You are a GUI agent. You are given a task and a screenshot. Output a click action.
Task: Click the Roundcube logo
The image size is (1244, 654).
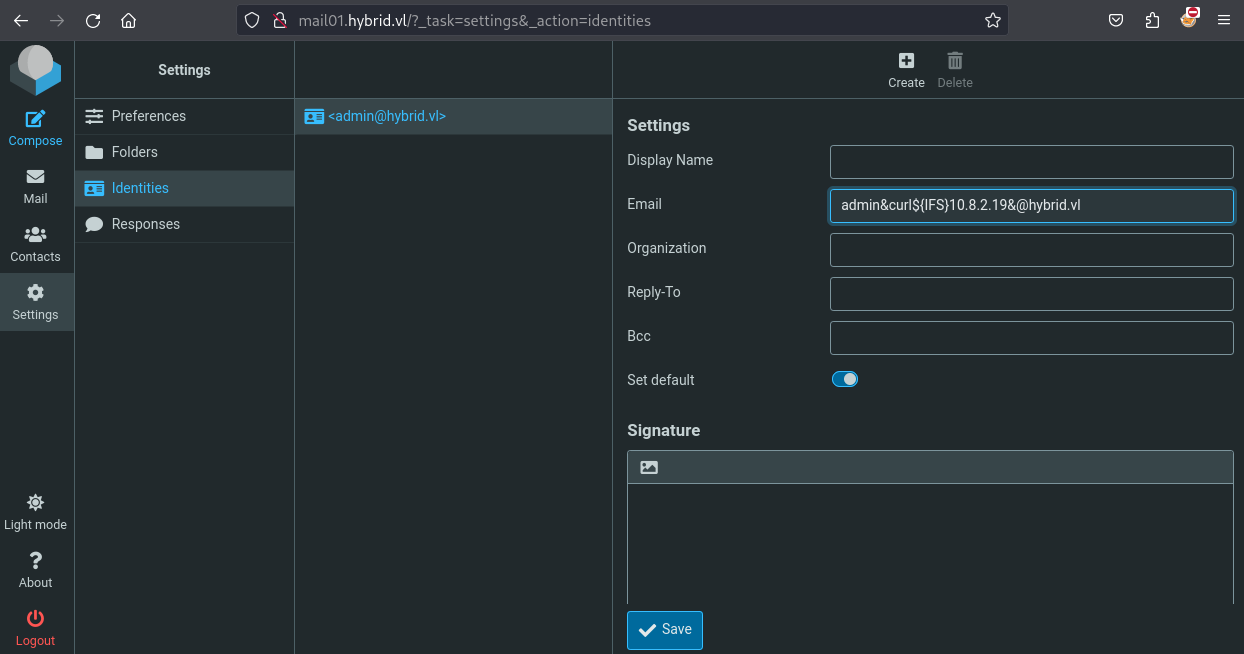click(36, 69)
